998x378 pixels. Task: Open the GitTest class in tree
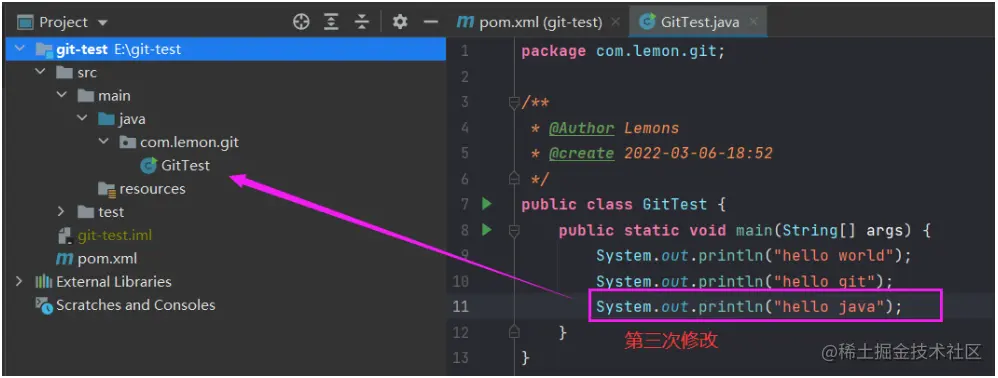tap(185, 165)
